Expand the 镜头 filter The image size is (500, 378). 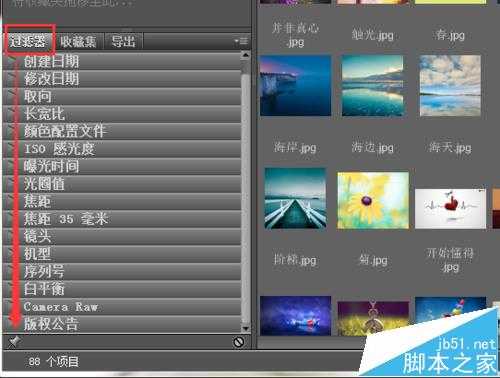tap(122, 236)
